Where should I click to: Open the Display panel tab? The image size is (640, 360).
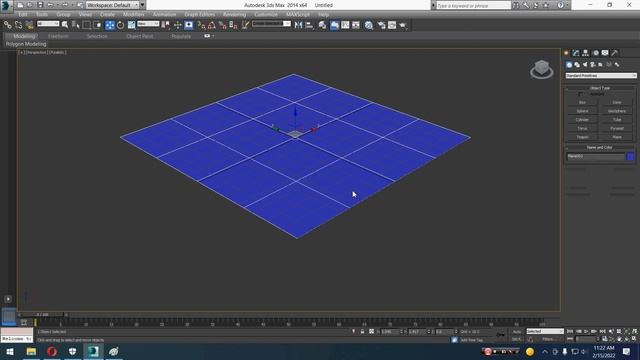click(605, 53)
